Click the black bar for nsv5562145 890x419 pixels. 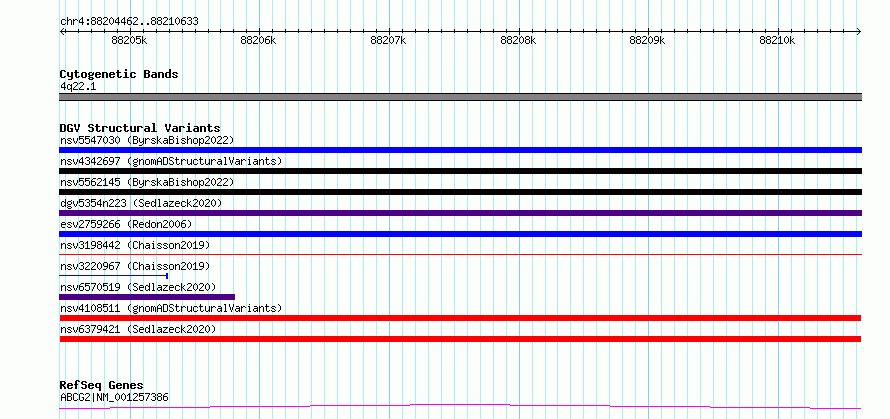coord(460,192)
